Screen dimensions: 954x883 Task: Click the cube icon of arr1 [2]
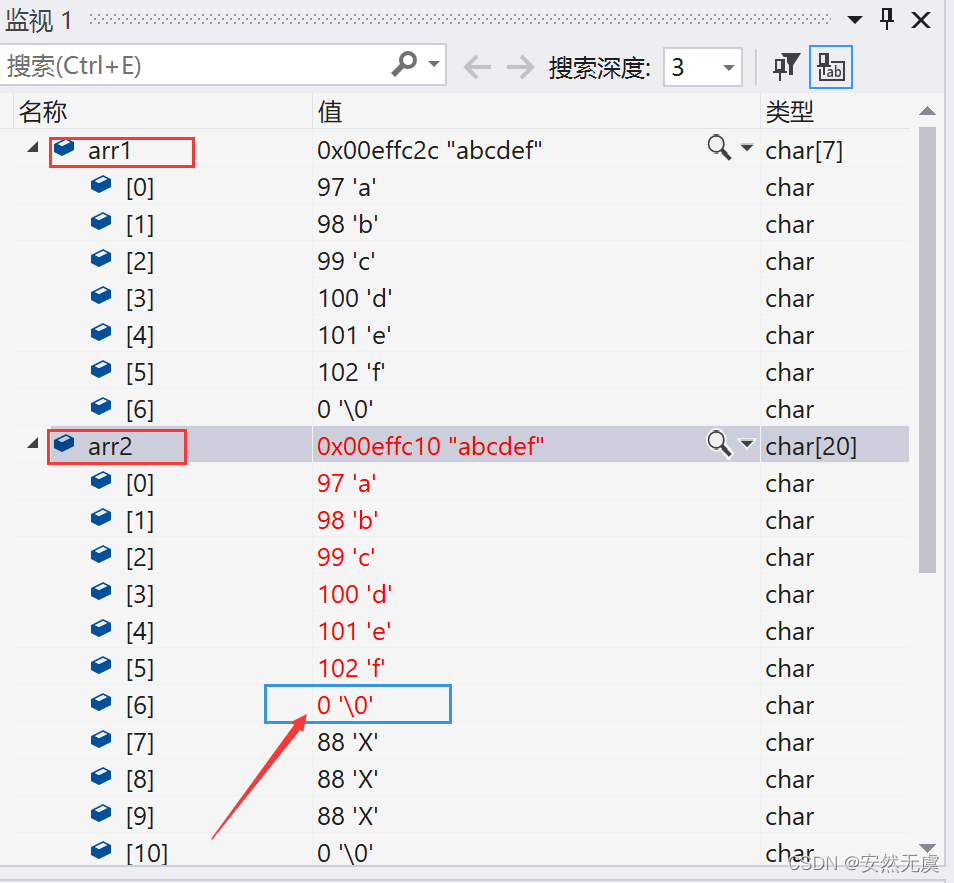click(x=101, y=259)
